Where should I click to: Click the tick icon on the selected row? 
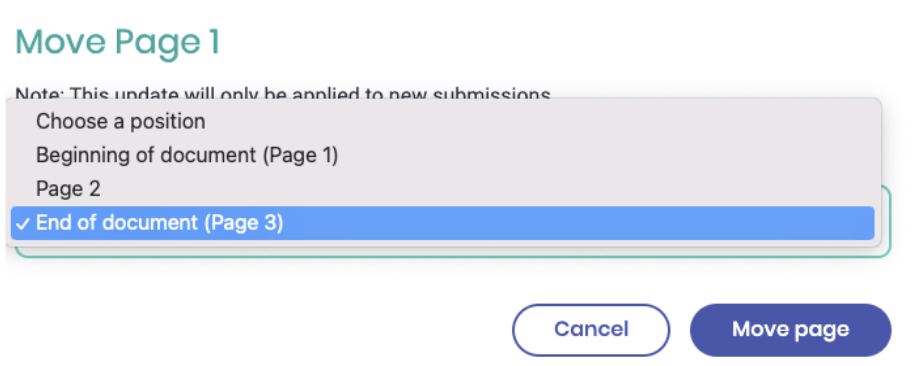tap(23, 224)
